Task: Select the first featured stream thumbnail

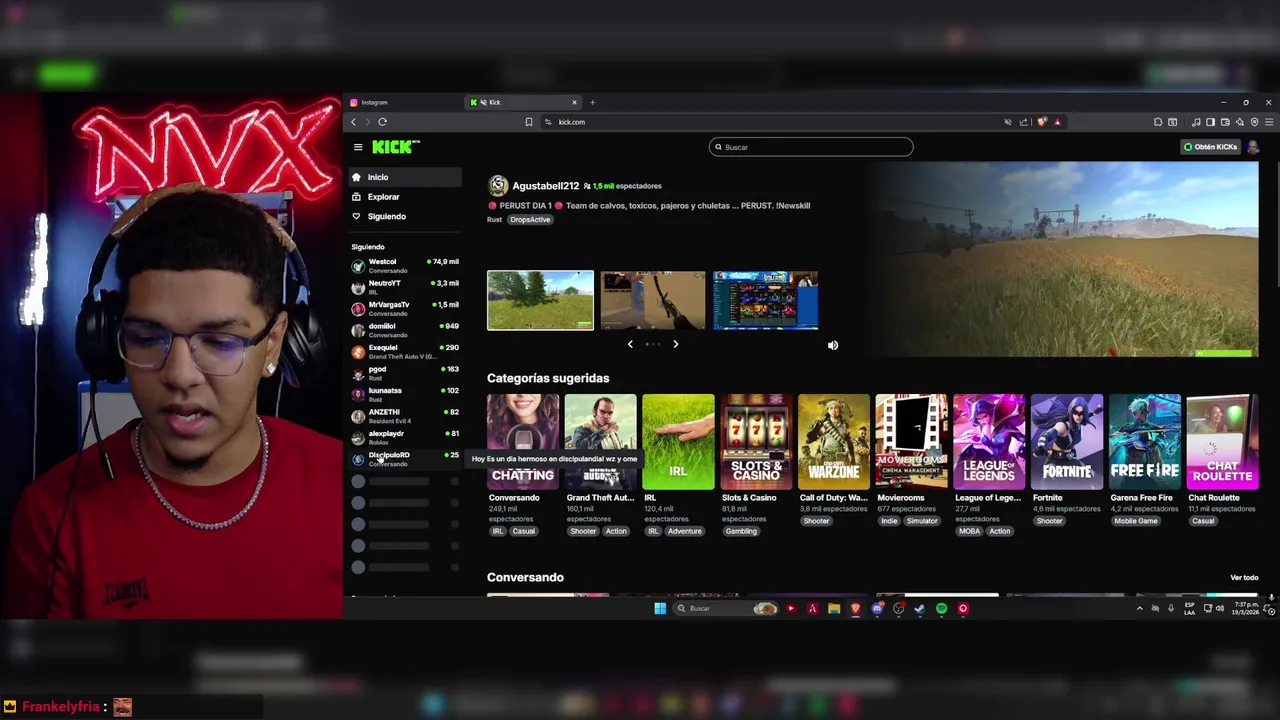Action: pyautogui.click(x=540, y=300)
